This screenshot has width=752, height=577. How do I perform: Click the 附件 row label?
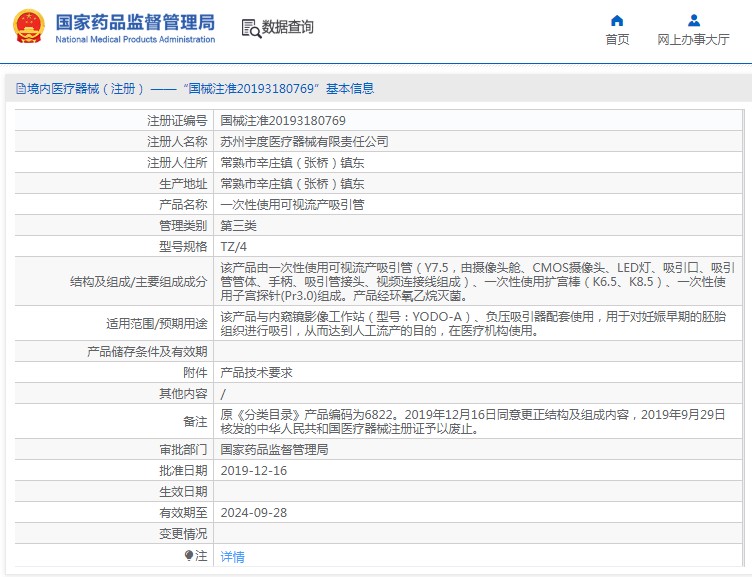point(195,373)
